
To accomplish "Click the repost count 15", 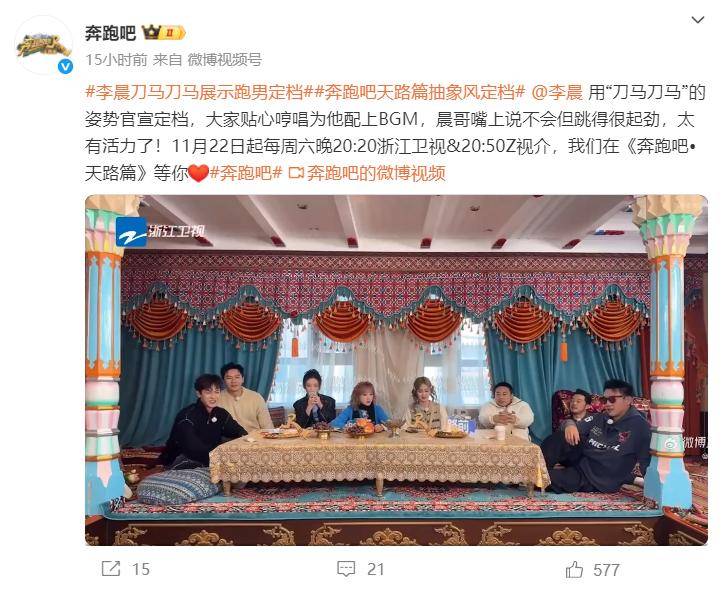I will click(141, 569).
